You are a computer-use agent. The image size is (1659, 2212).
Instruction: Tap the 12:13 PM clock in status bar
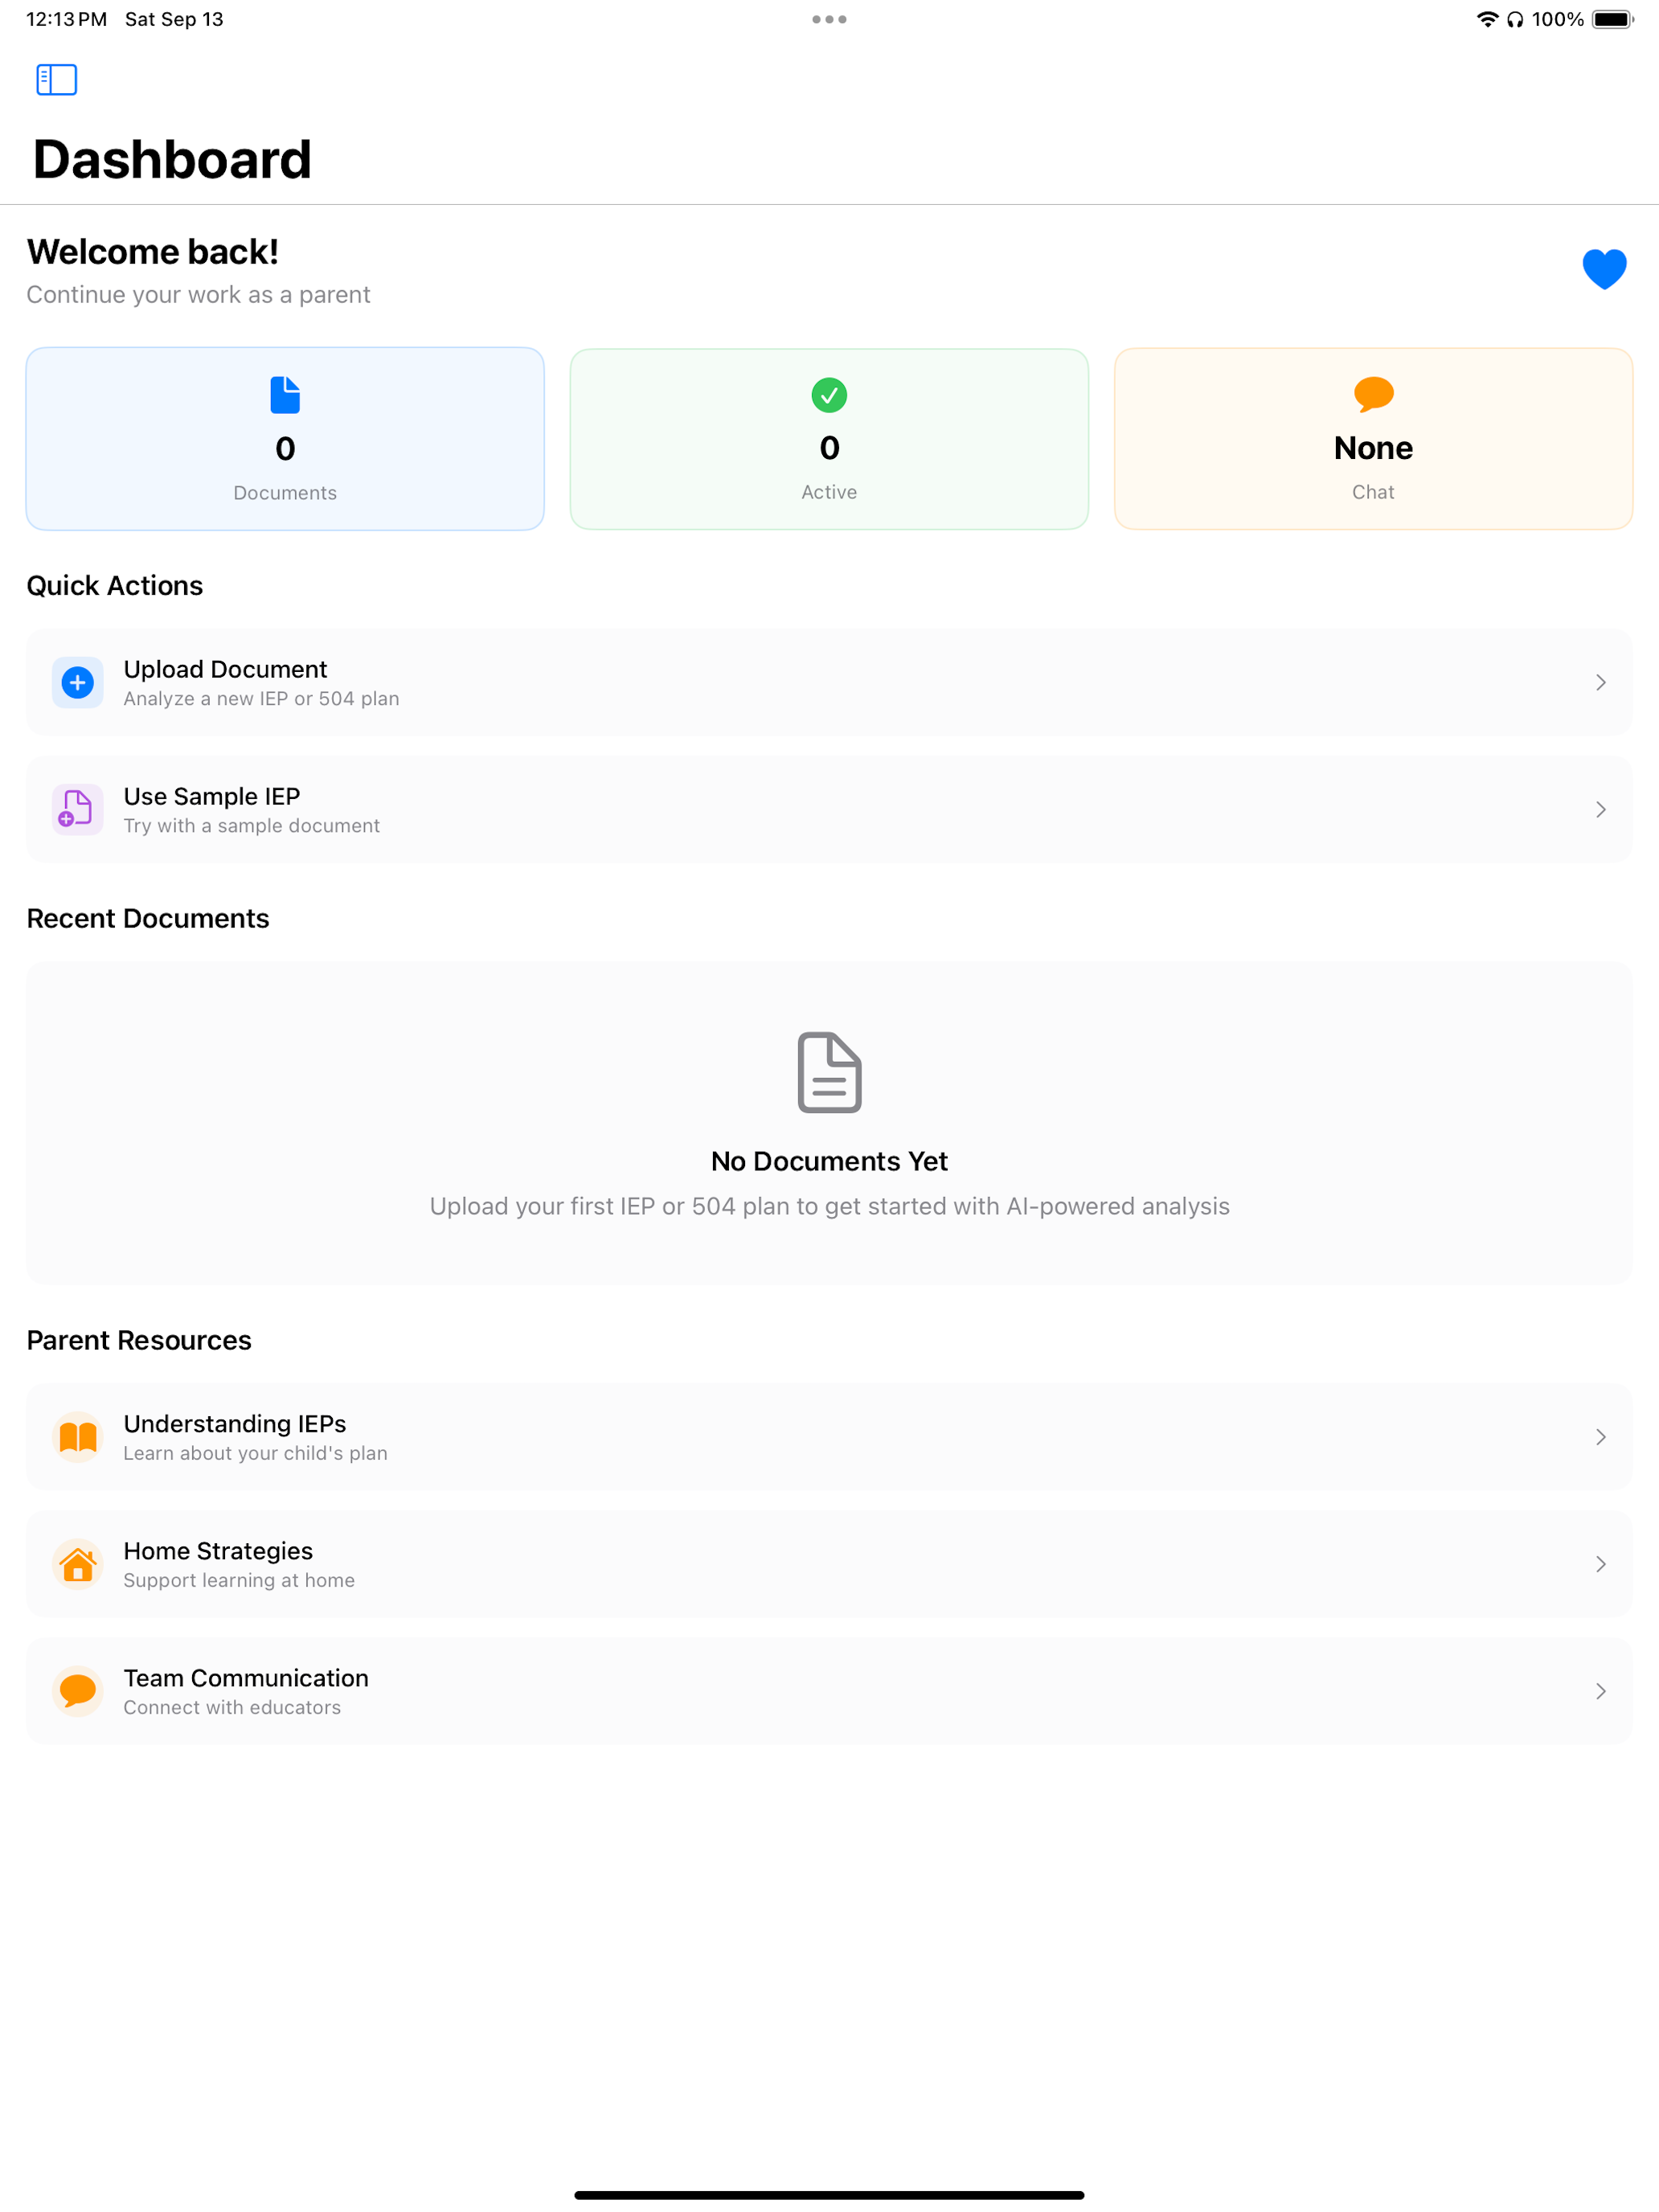click(66, 19)
